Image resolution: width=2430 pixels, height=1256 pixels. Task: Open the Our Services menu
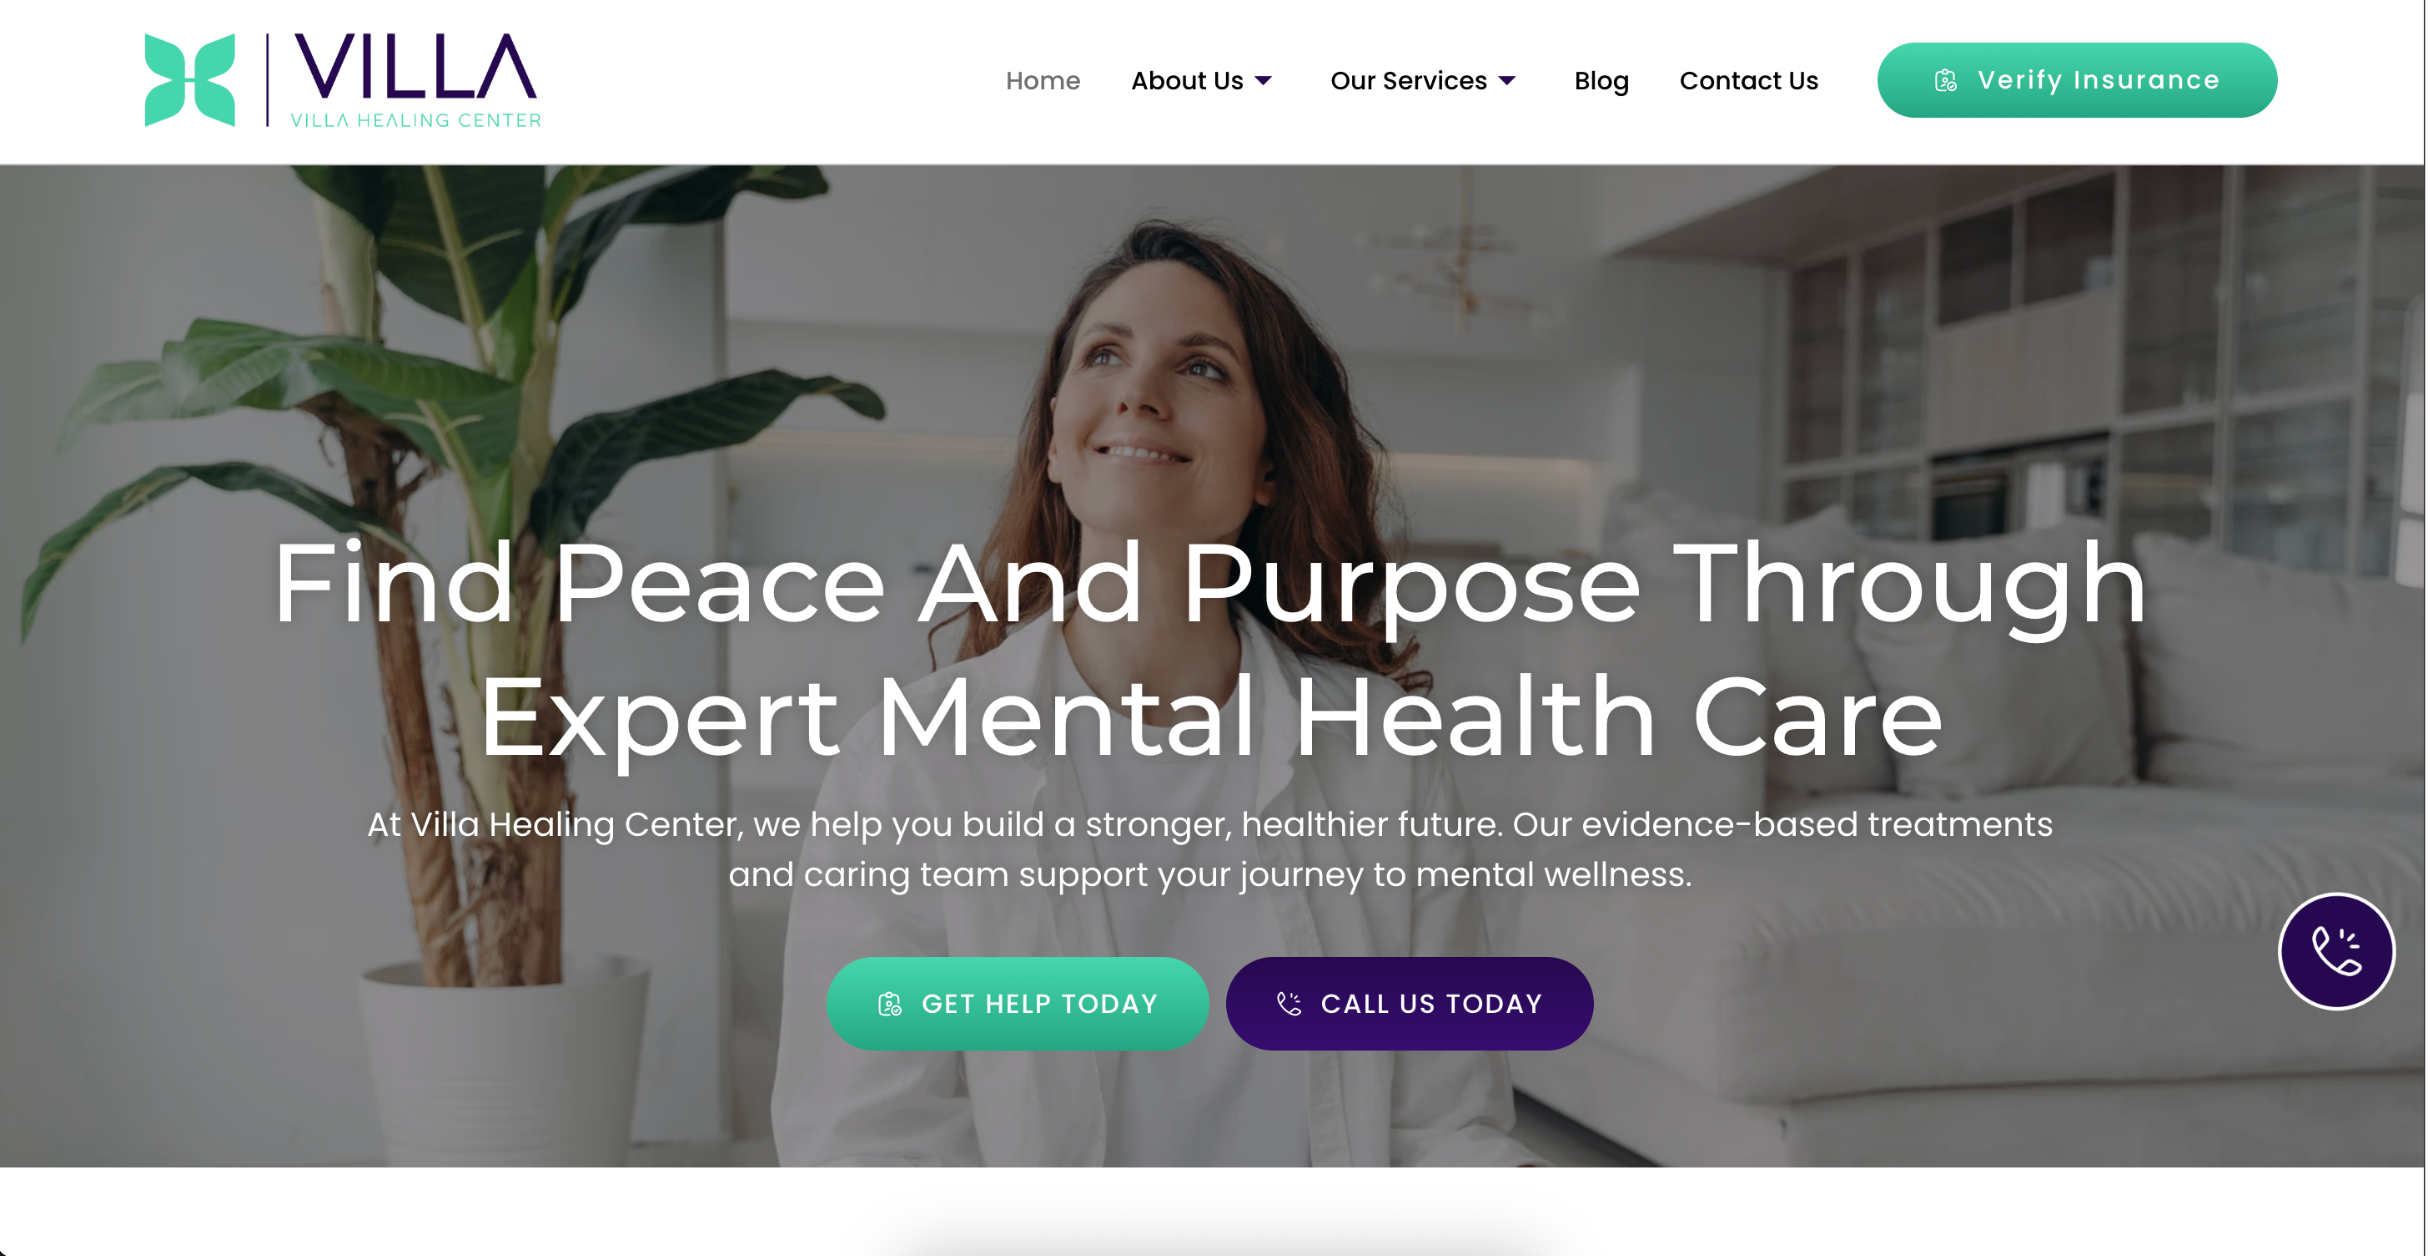pyautogui.click(x=1408, y=81)
